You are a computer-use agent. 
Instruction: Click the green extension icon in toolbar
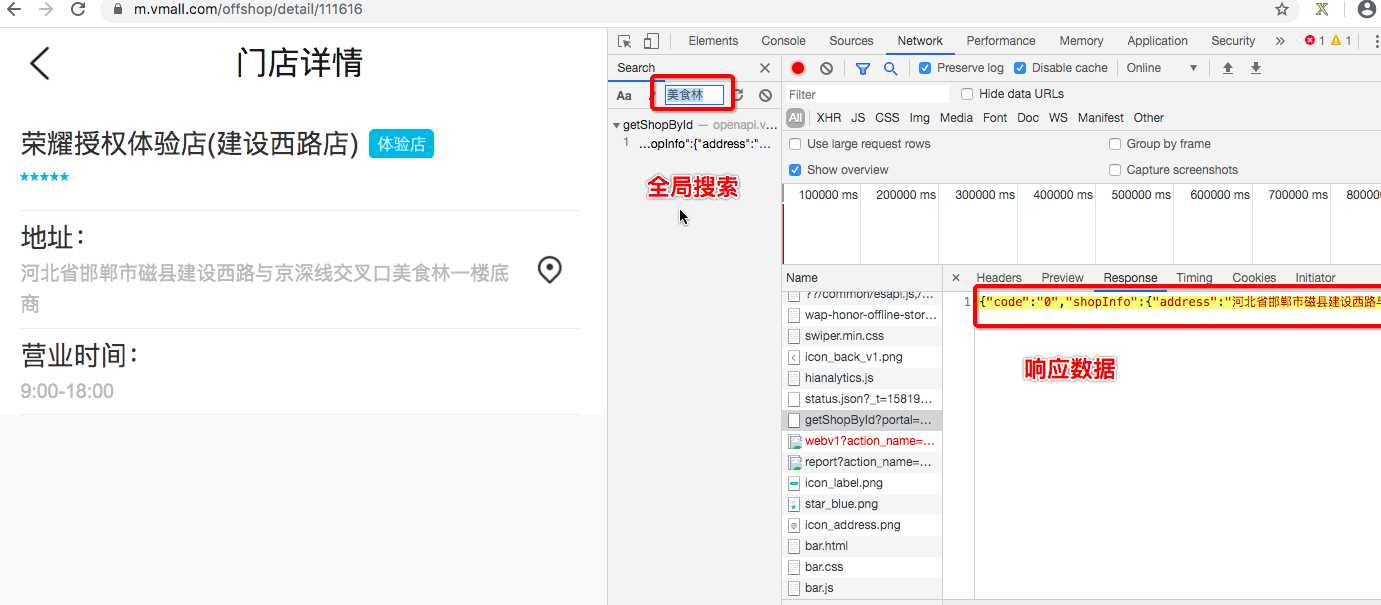(1322, 9)
